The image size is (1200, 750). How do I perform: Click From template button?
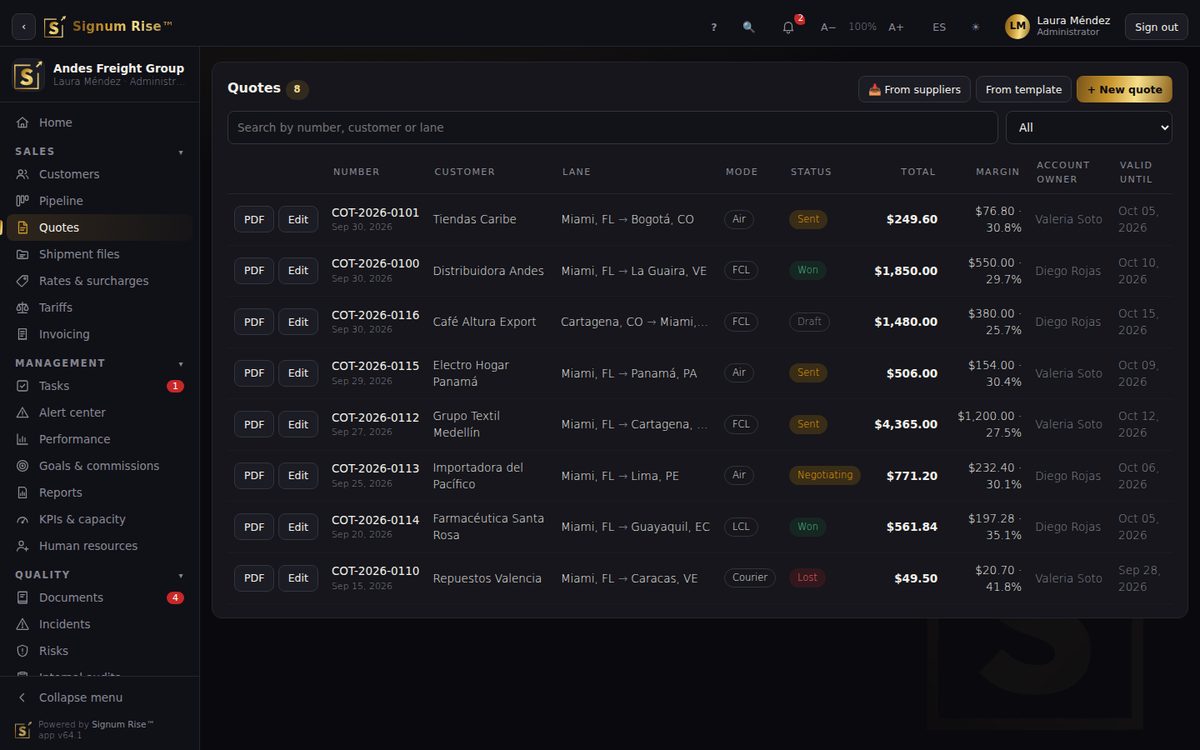point(1023,89)
